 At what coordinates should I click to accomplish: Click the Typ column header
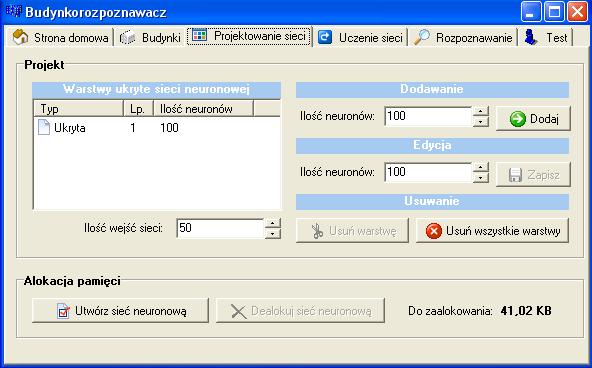click(x=79, y=109)
